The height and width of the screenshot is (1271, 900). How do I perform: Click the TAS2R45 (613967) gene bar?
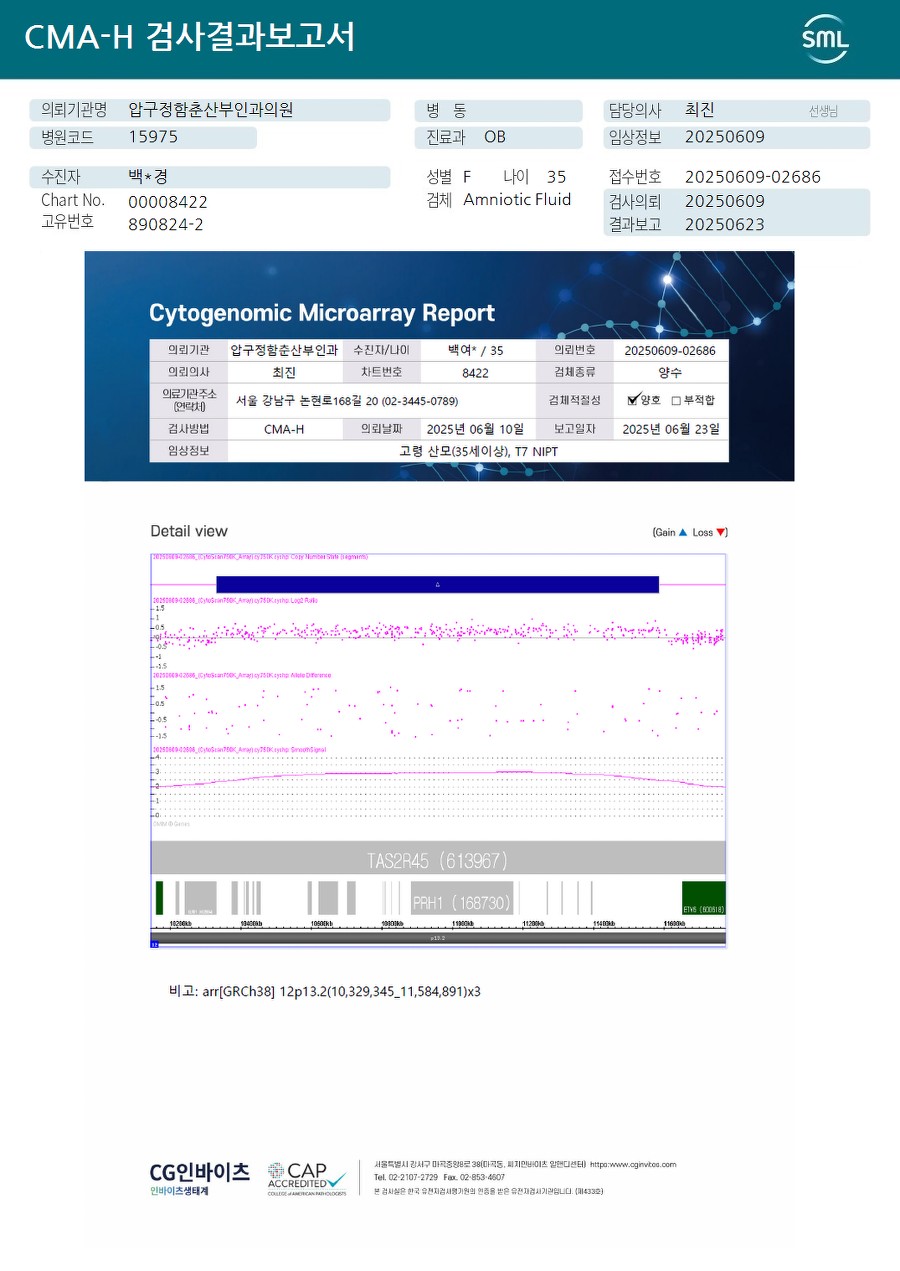coord(437,860)
